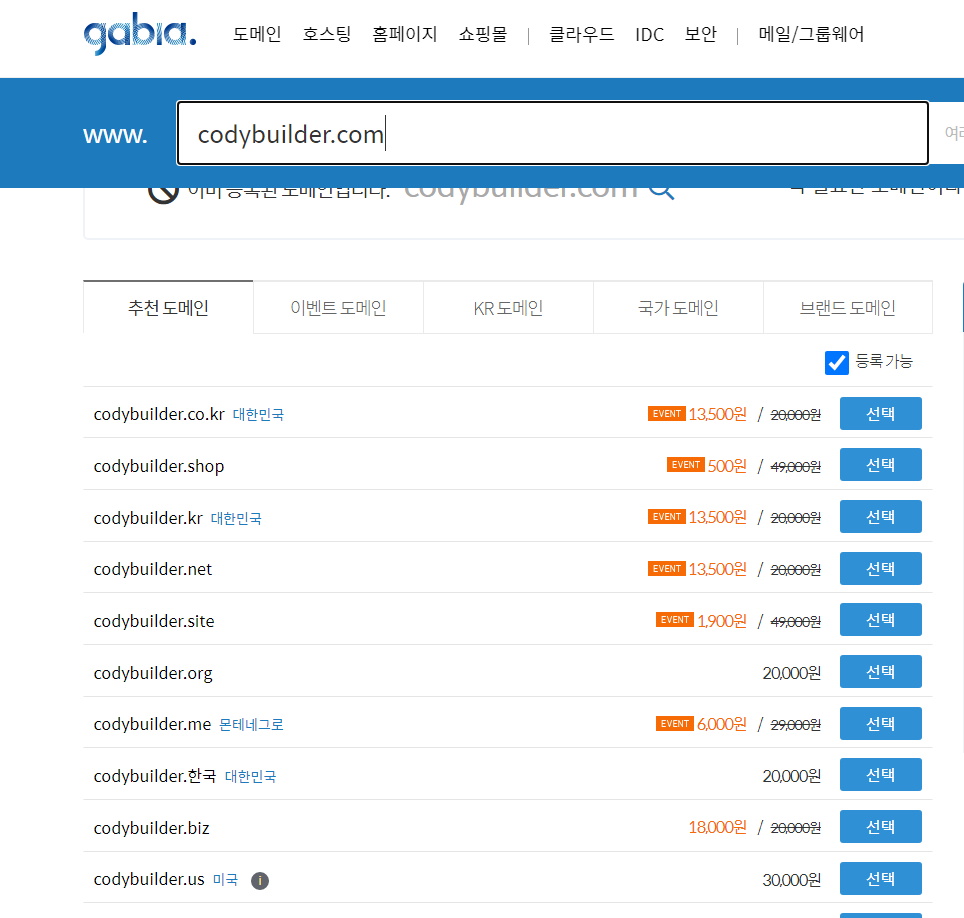The height and width of the screenshot is (918, 964).
Task: Click the www. label before the search box
Action: (x=116, y=135)
